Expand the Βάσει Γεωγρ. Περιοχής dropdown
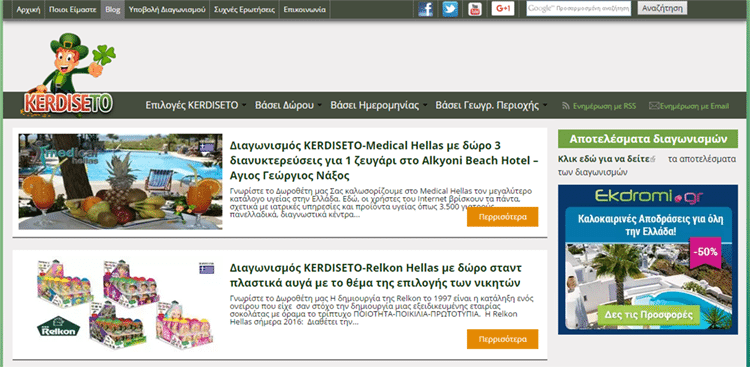 pyautogui.click(x=491, y=105)
